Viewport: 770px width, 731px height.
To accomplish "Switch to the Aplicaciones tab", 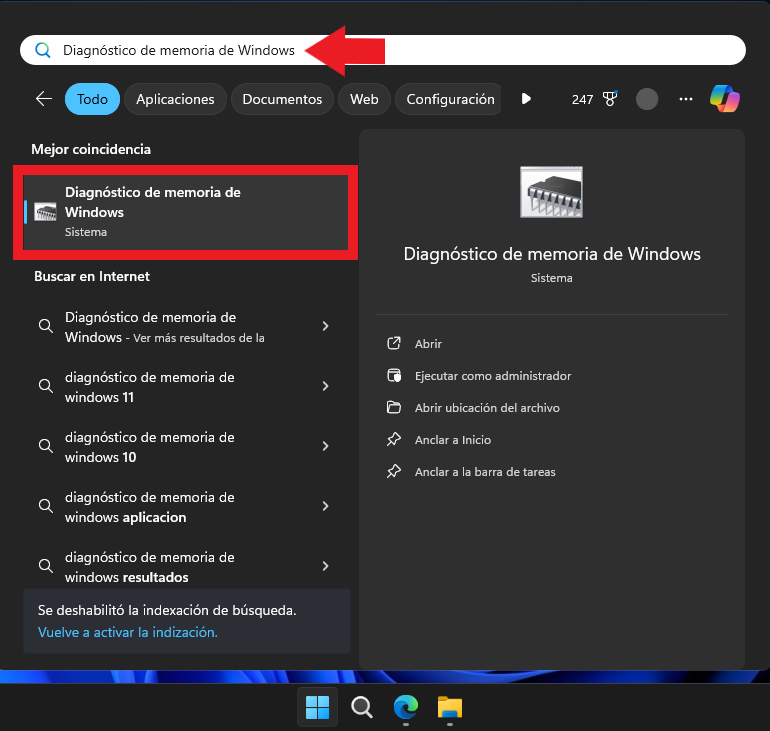I will [x=175, y=99].
